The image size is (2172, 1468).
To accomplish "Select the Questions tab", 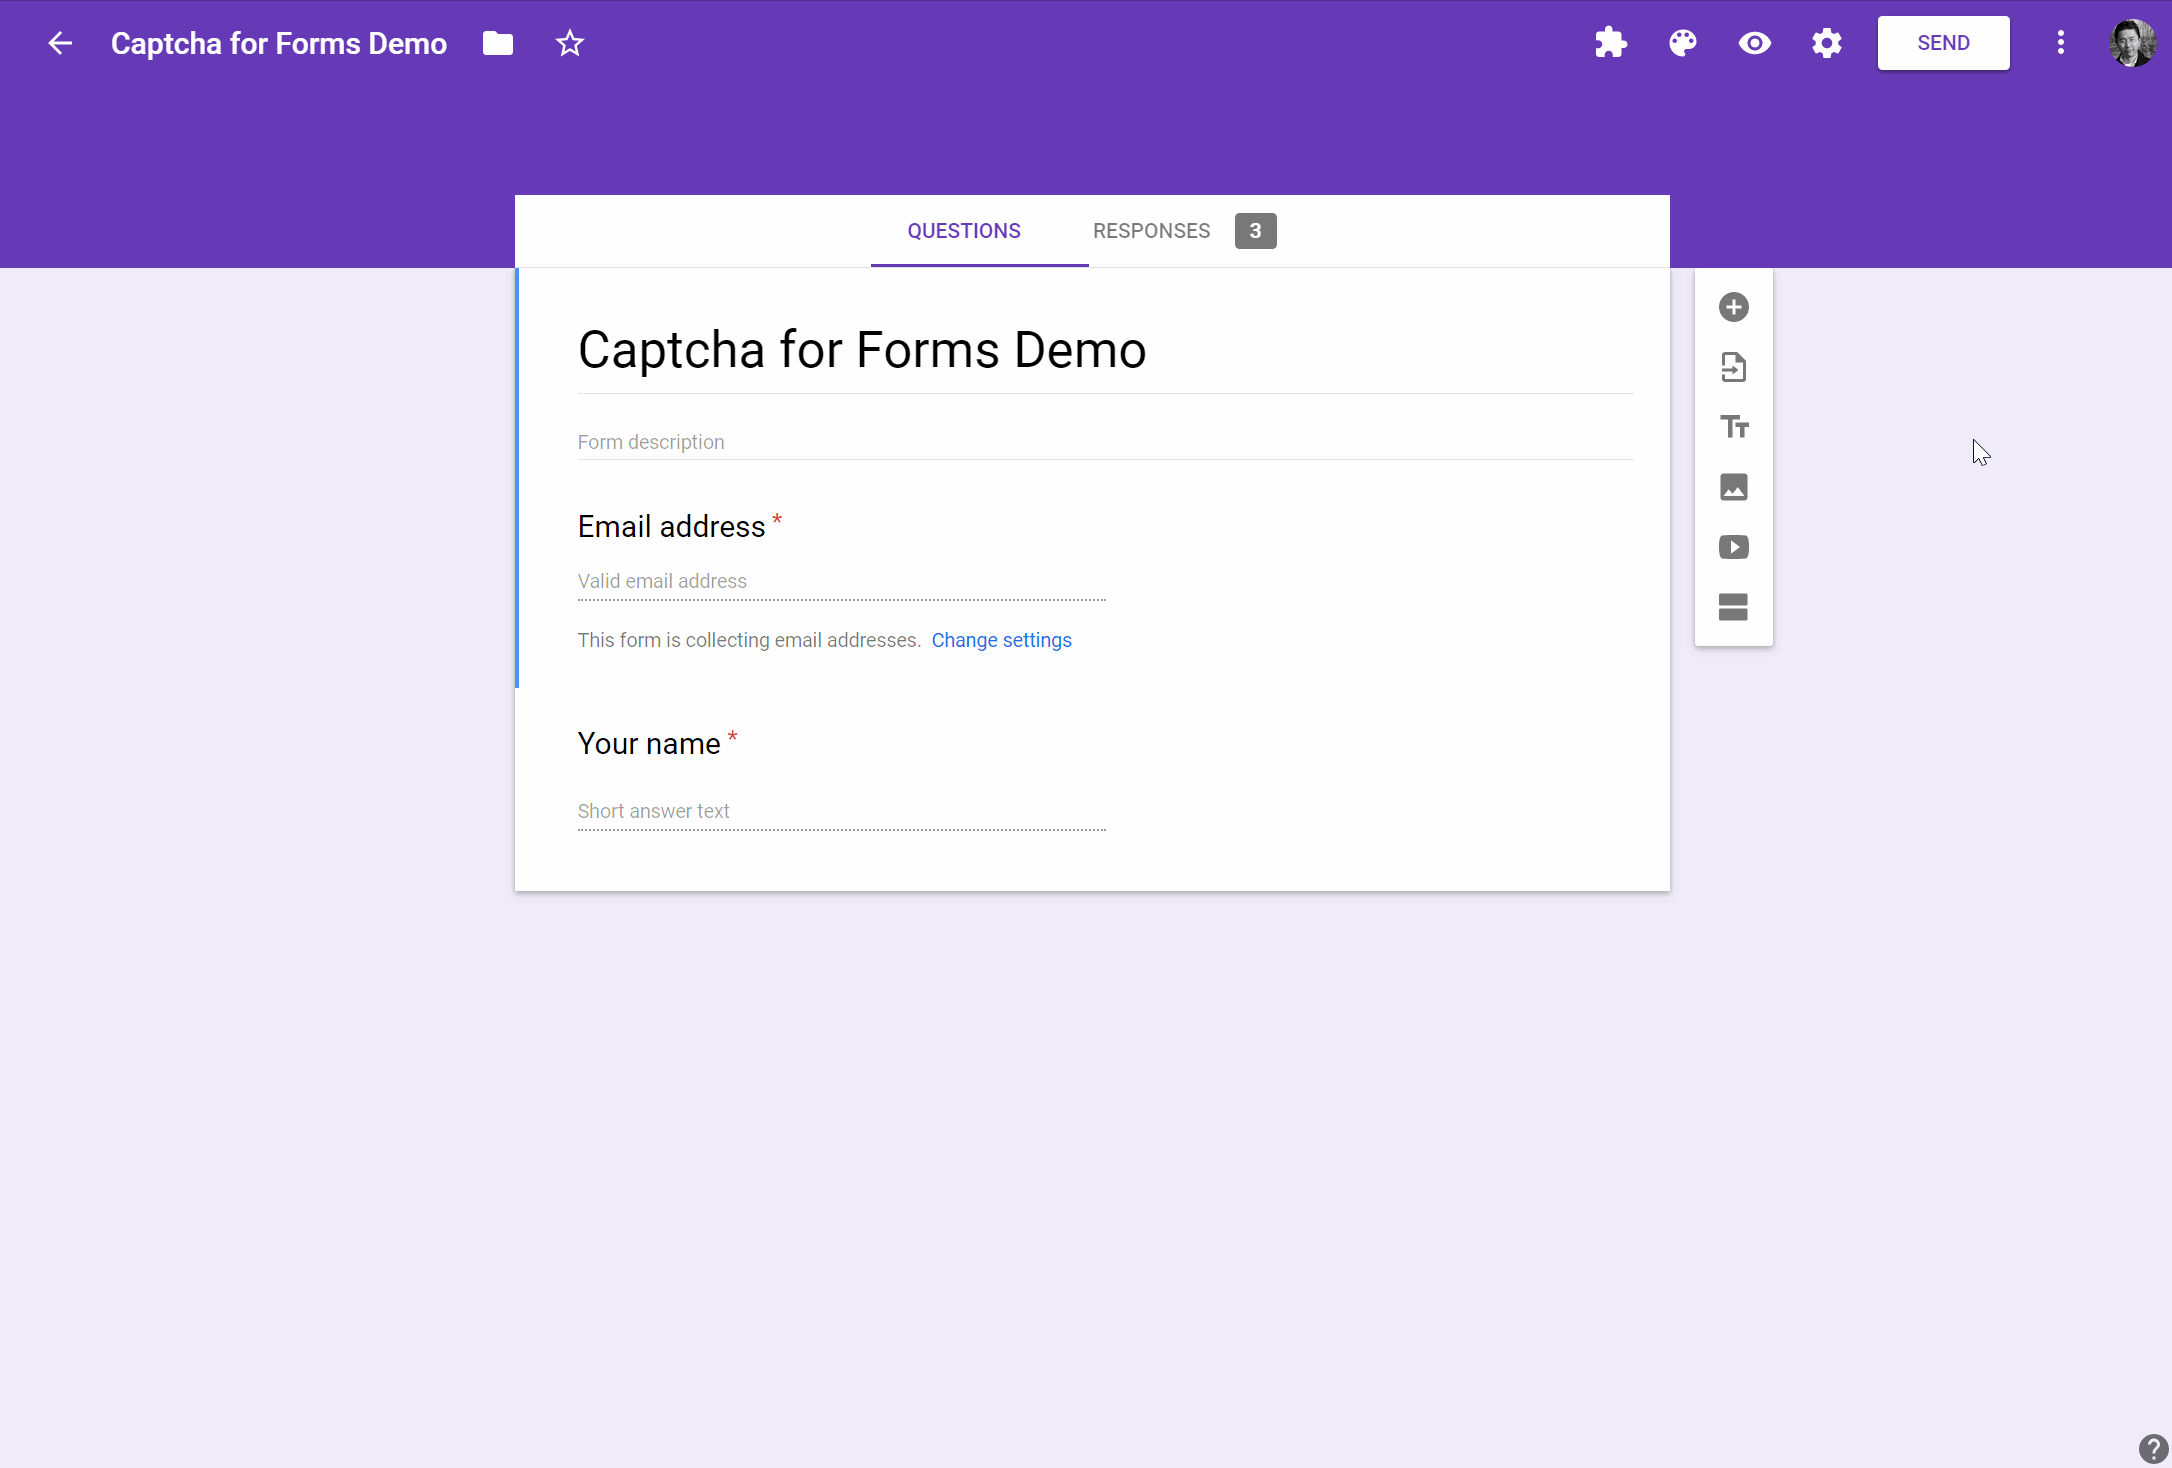I will coord(964,231).
